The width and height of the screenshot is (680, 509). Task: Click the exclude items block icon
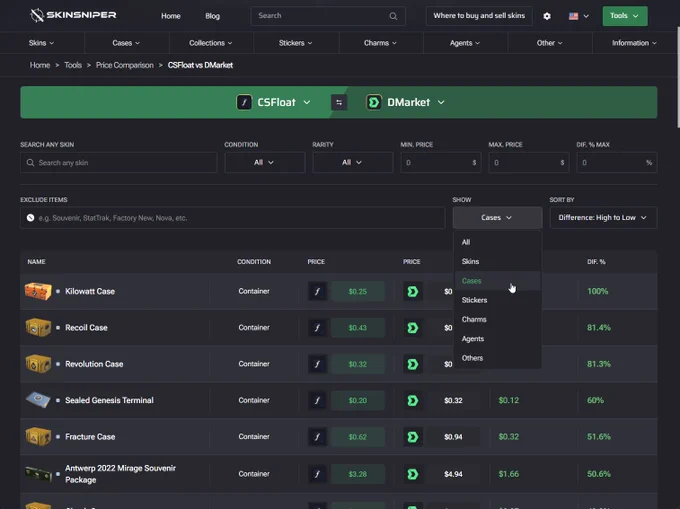click(x=30, y=218)
